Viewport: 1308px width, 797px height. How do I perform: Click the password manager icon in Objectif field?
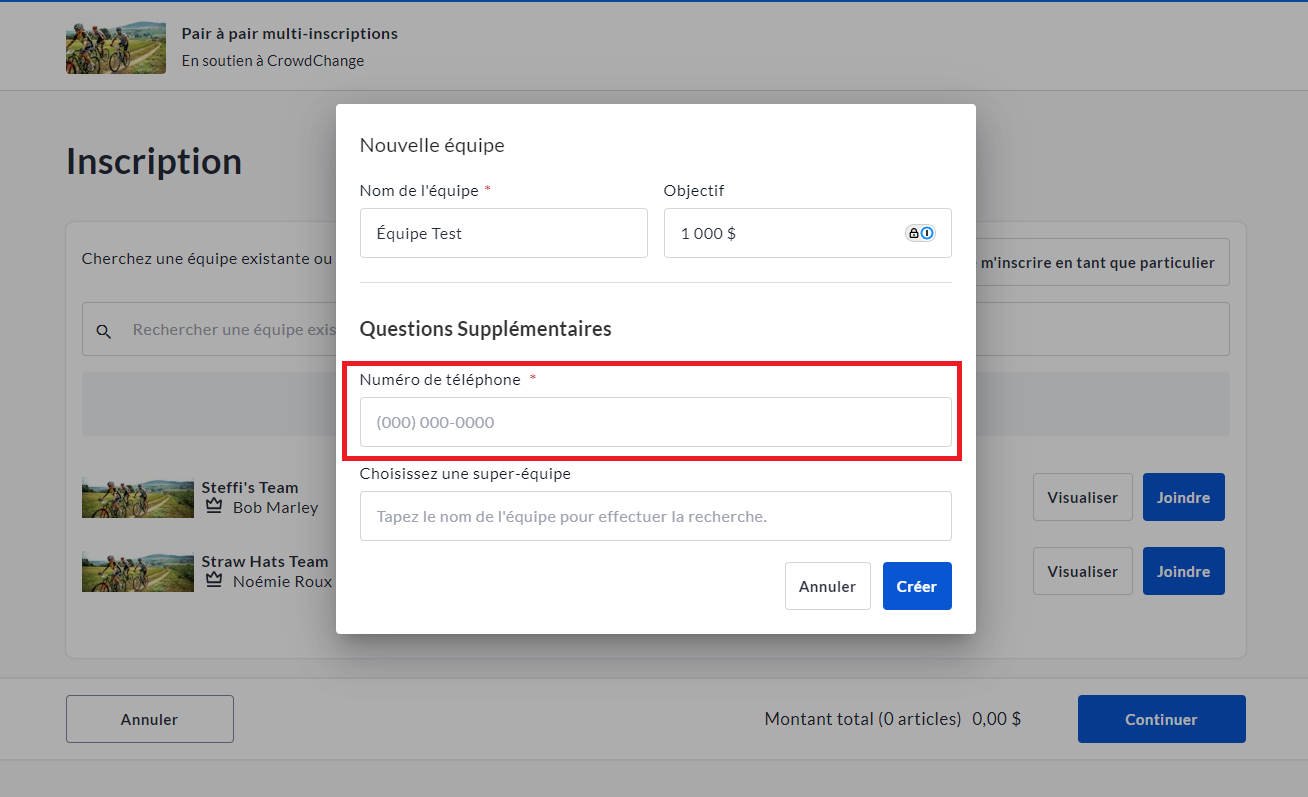point(920,233)
